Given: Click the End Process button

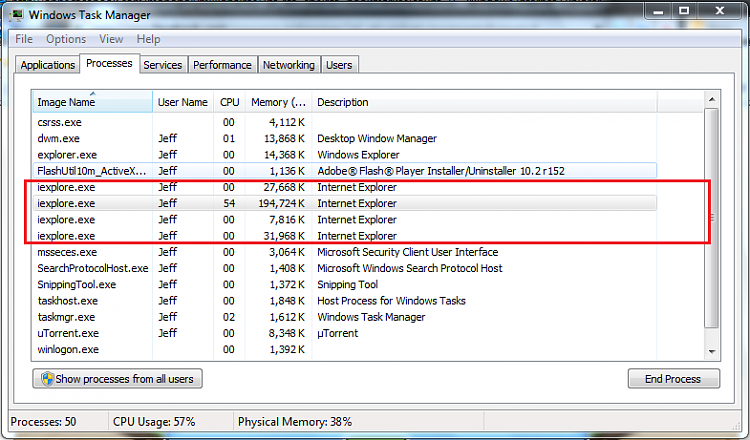Looking at the screenshot, I should click(673, 379).
